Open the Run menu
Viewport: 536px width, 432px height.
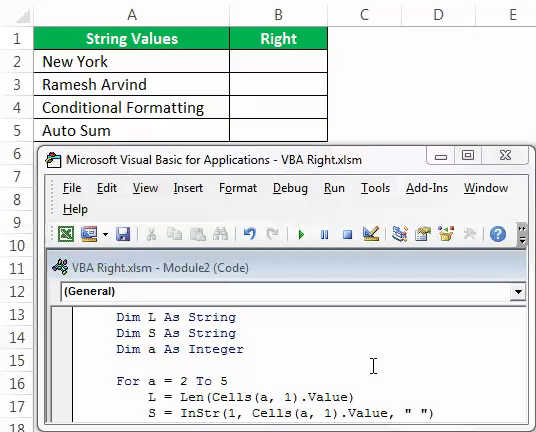pos(334,188)
